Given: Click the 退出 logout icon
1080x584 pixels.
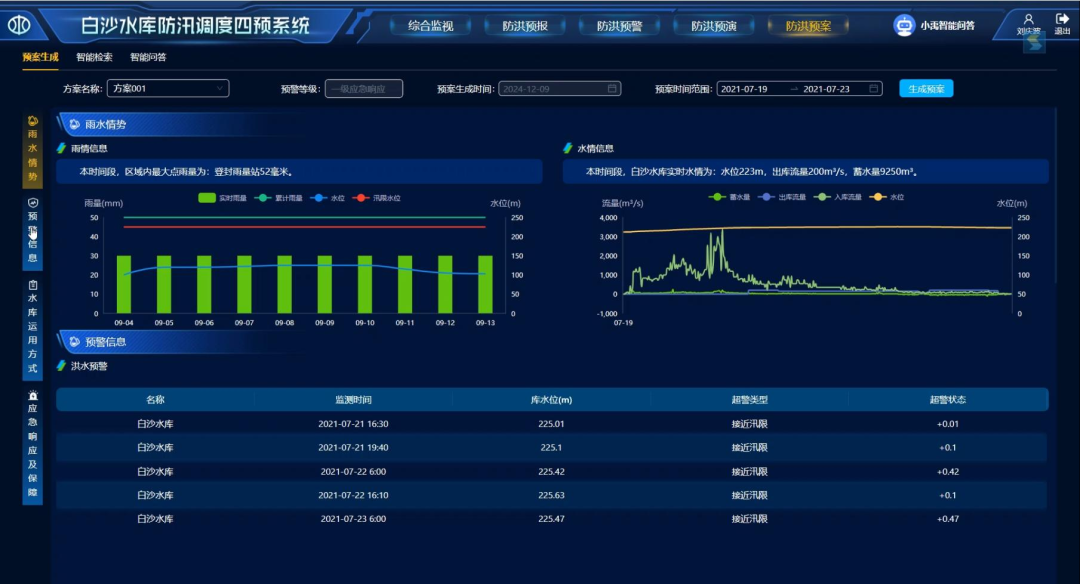Looking at the screenshot, I should [1062, 19].
